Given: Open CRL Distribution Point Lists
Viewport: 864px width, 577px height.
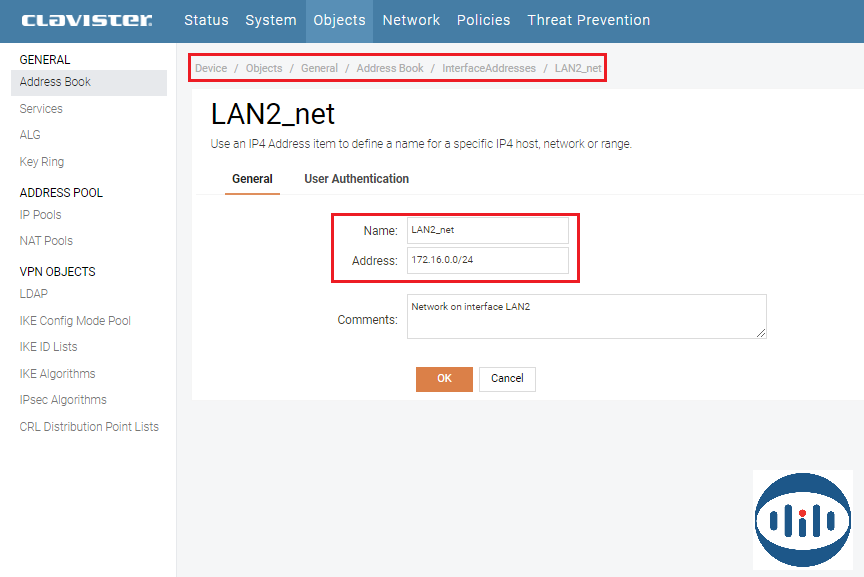Looking at the screenshot, I should click(89, 427).
